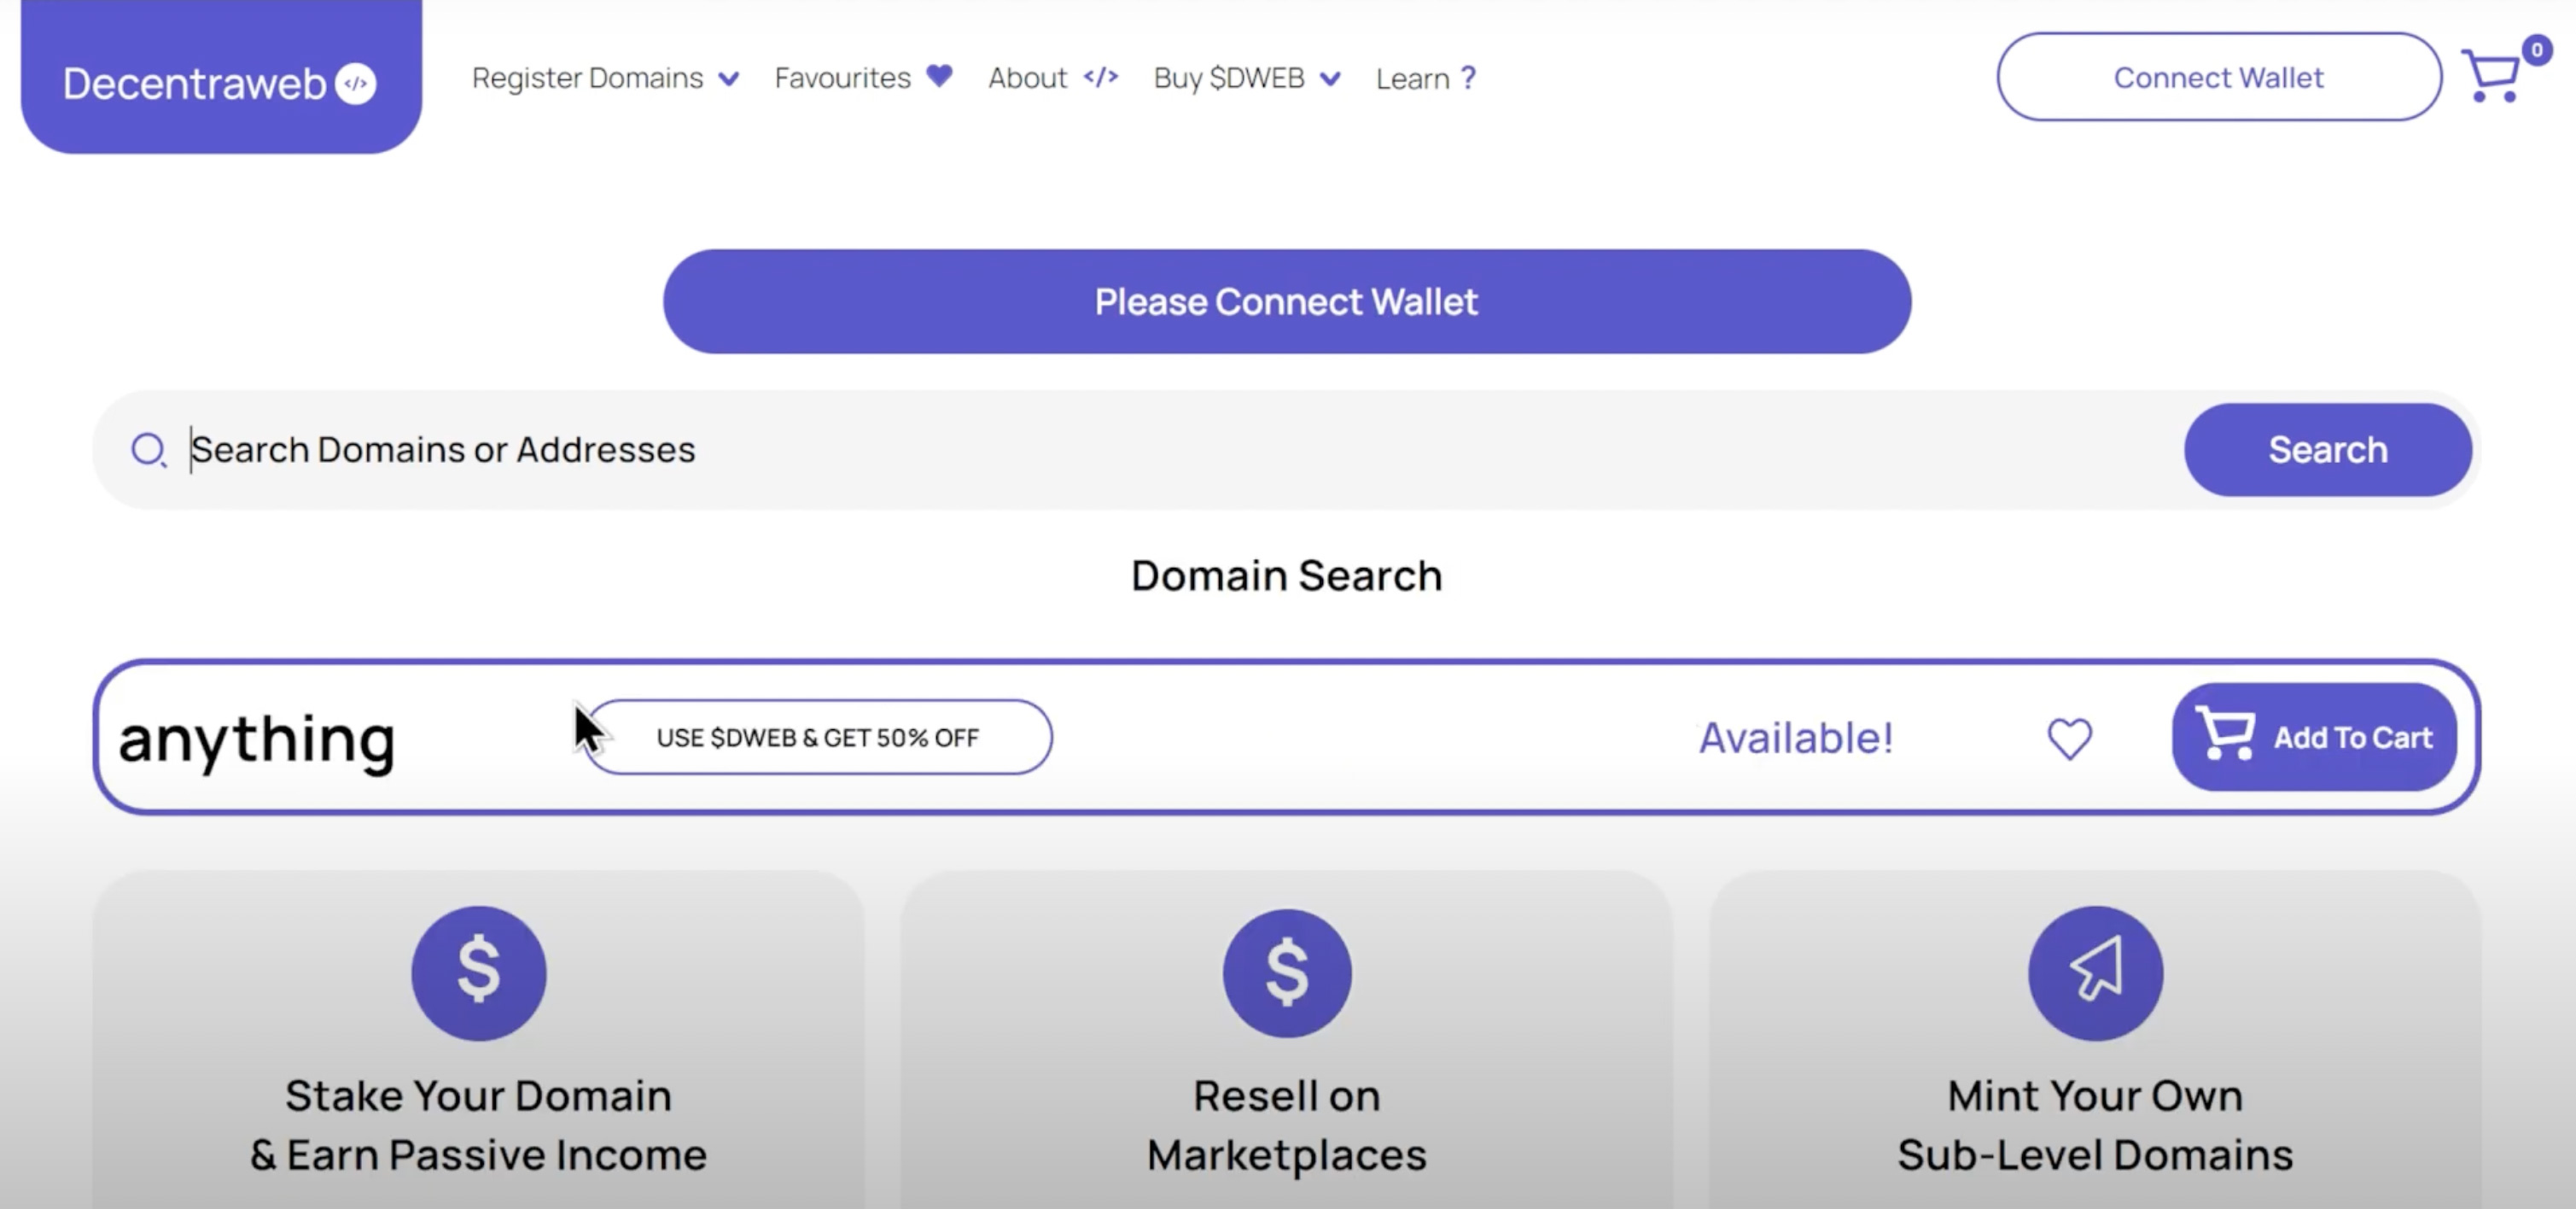Click the </> icon next to About

(1101, 78)
